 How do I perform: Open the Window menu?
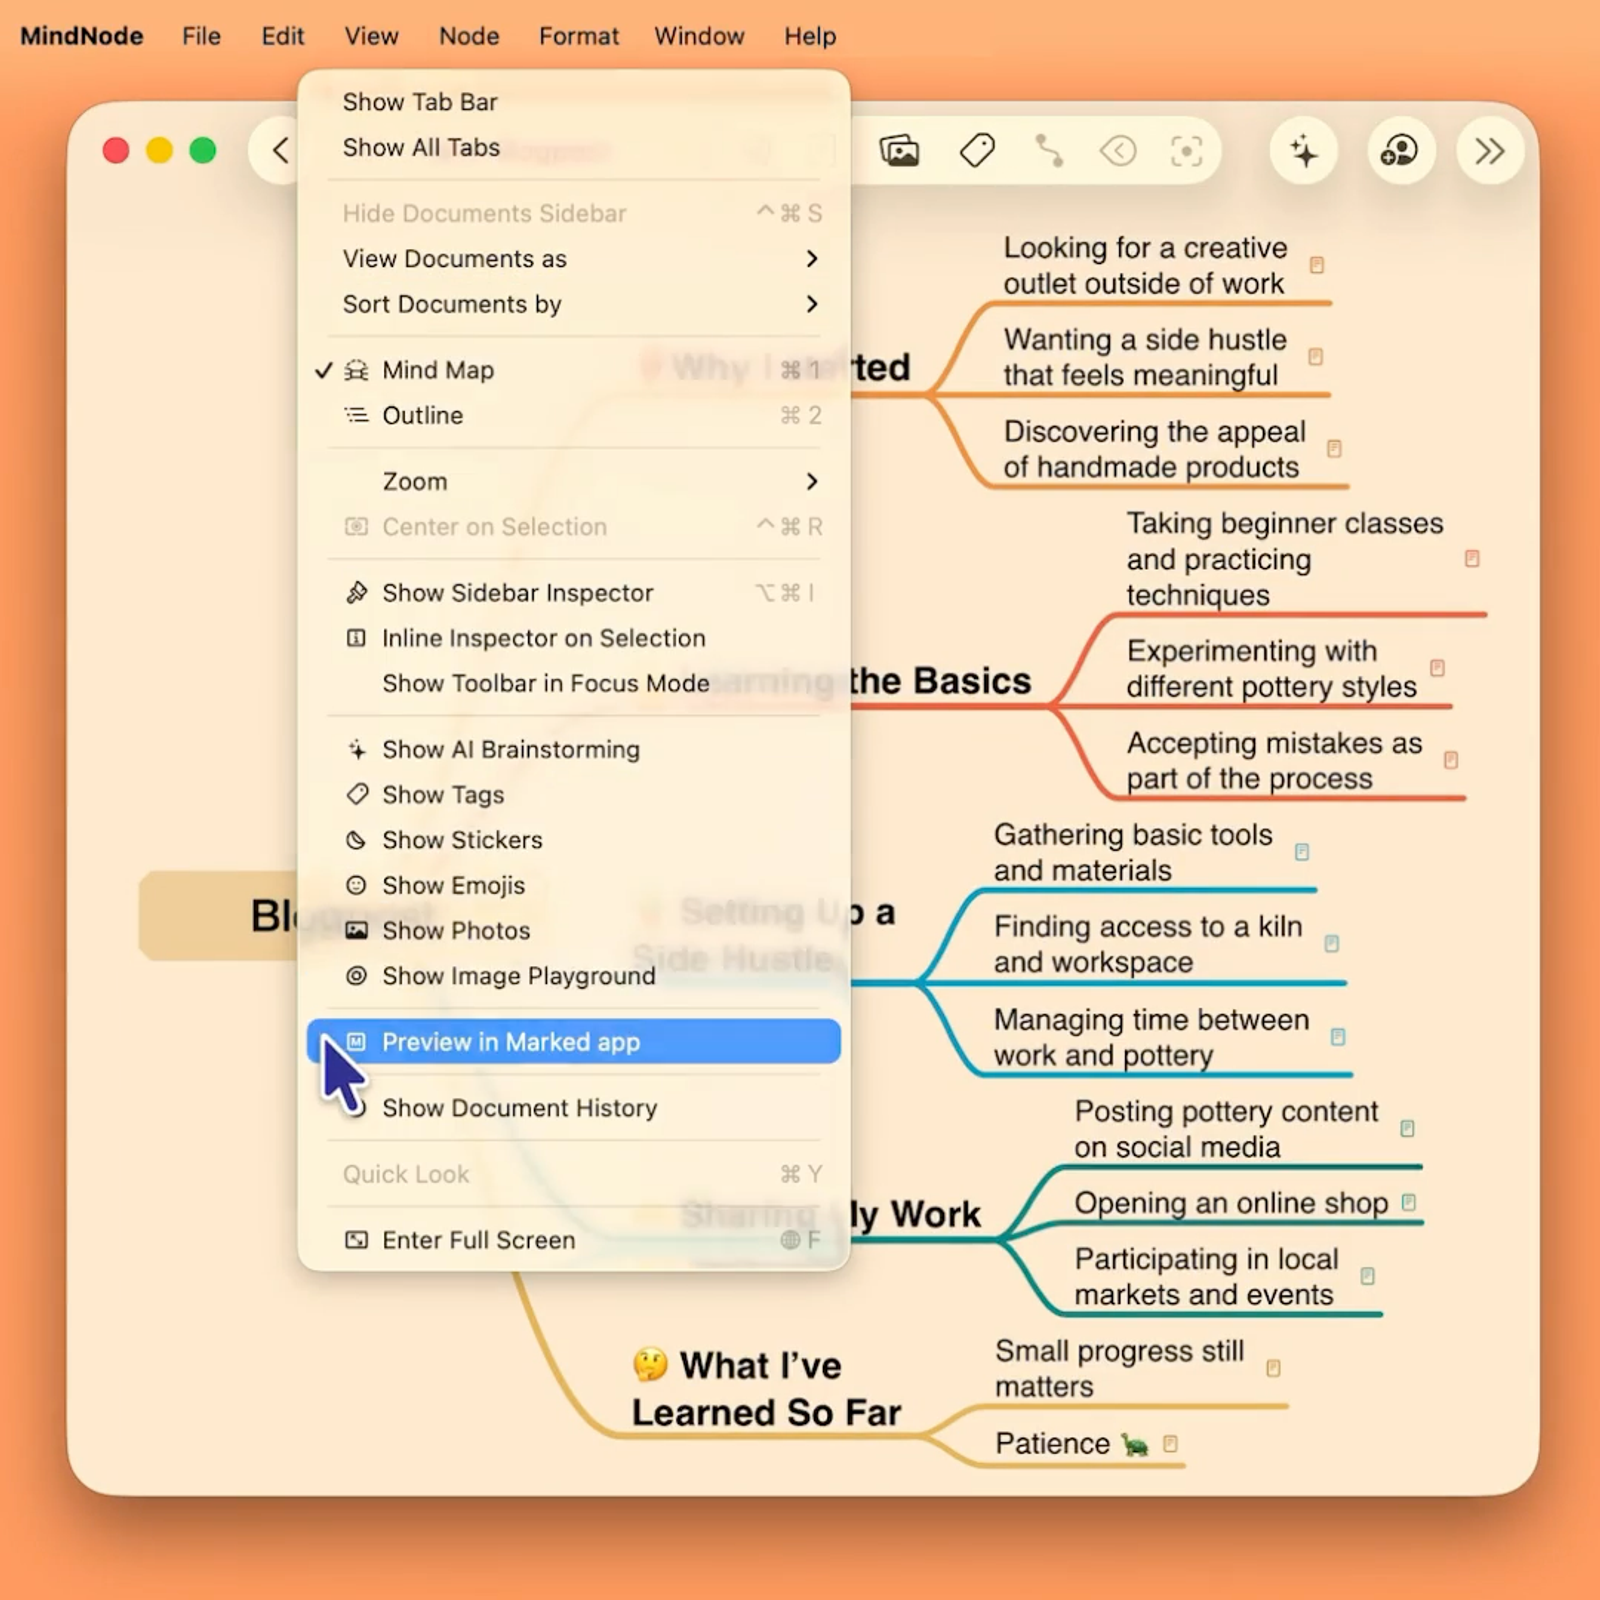699,36
